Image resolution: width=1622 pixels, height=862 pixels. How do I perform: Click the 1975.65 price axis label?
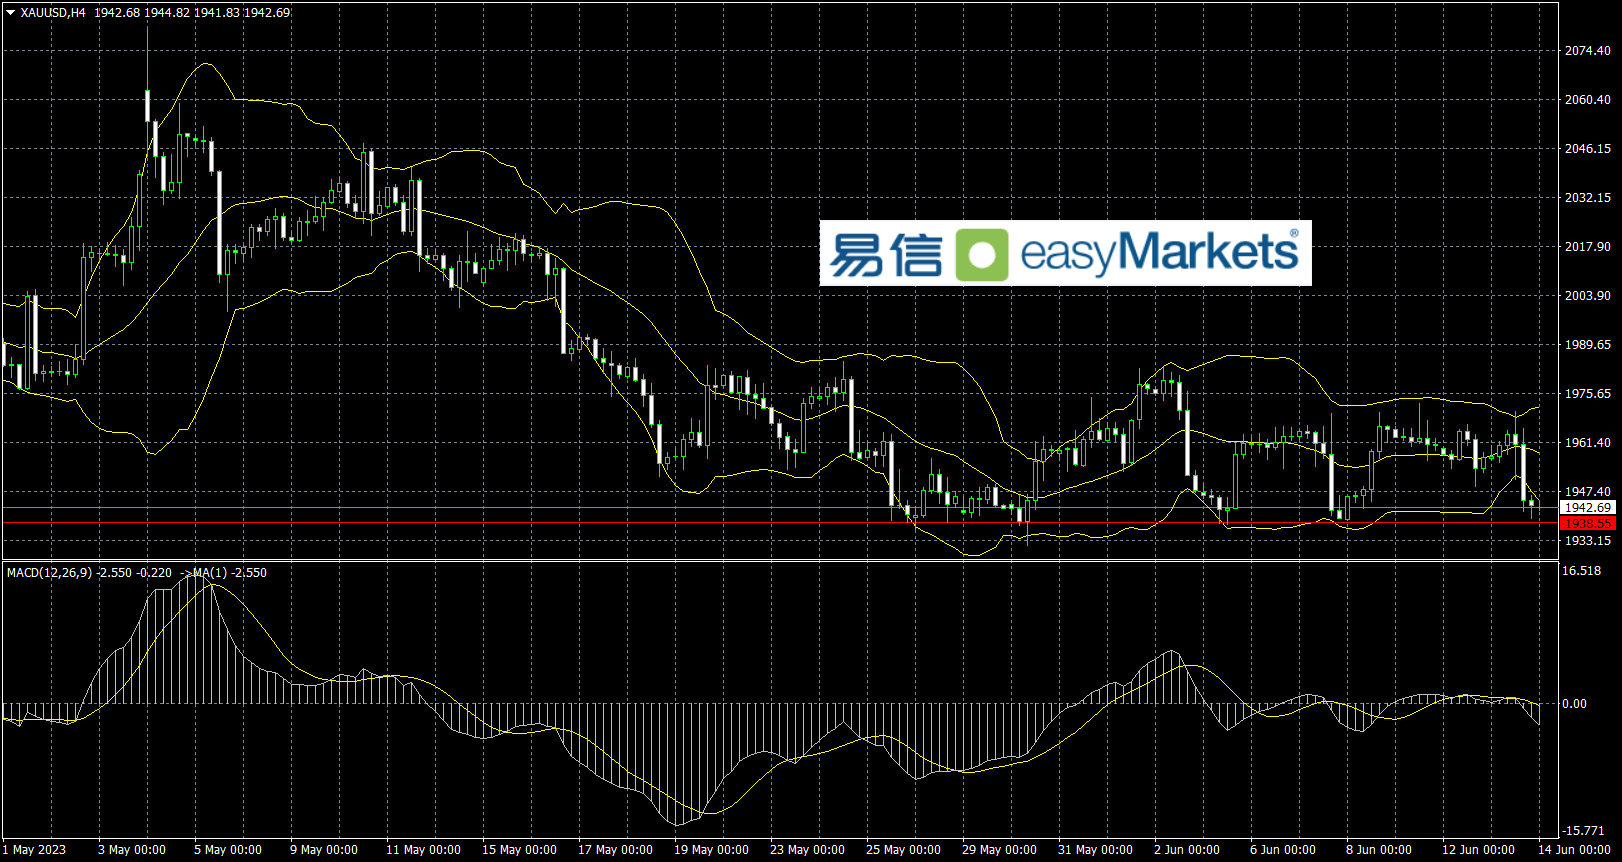click(x=1588, y=394)
